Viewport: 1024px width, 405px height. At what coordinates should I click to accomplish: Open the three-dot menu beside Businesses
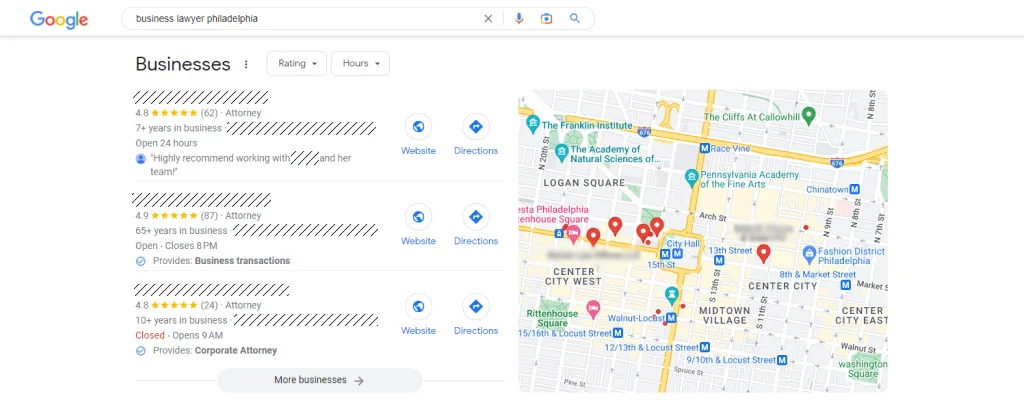pyautogui.click(x=246, y=64)
